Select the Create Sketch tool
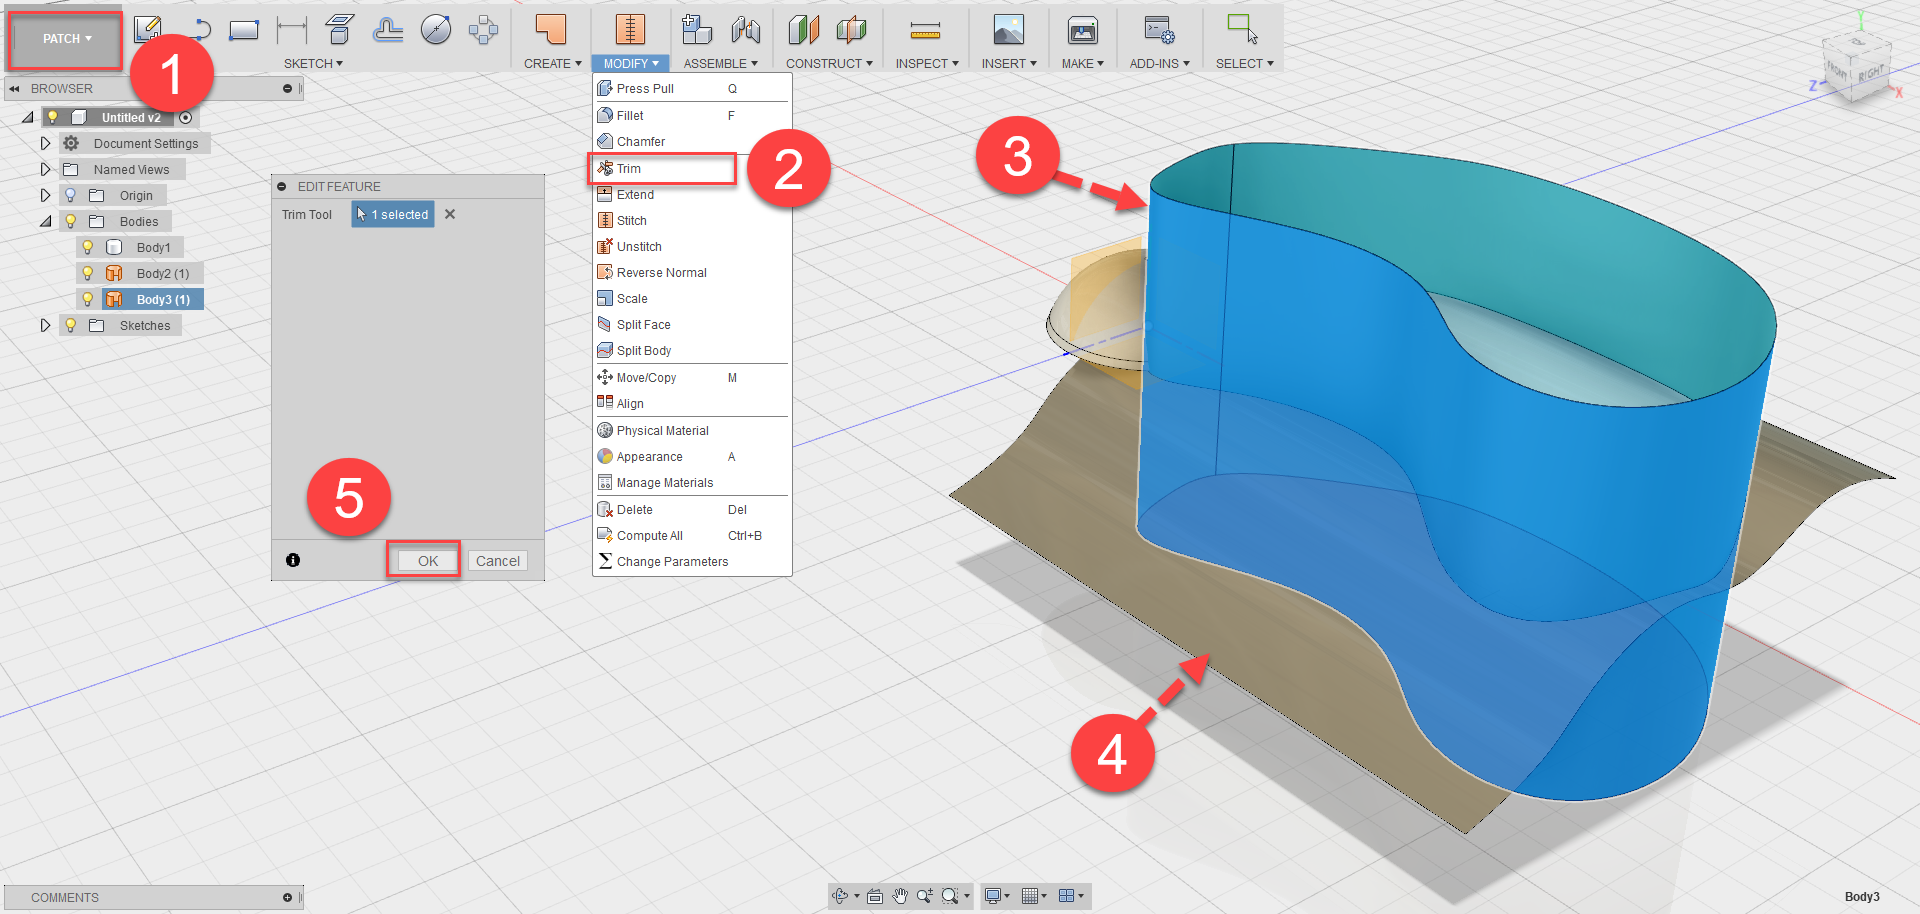 tap(148, 28)
